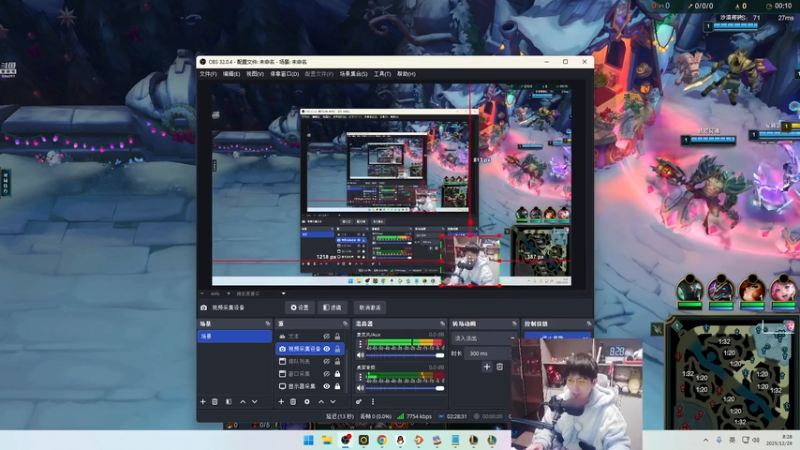Viewport: 800px width, 450px height.
Task: Move the selected source up
Action: coord(321,402)
